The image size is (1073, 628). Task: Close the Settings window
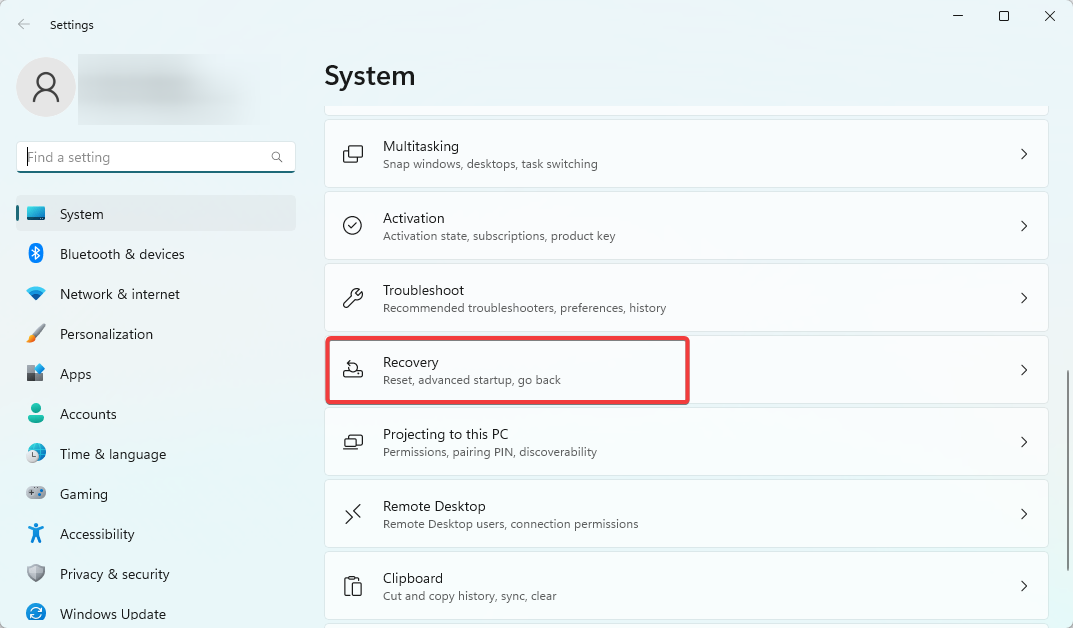pos(1050,16)
